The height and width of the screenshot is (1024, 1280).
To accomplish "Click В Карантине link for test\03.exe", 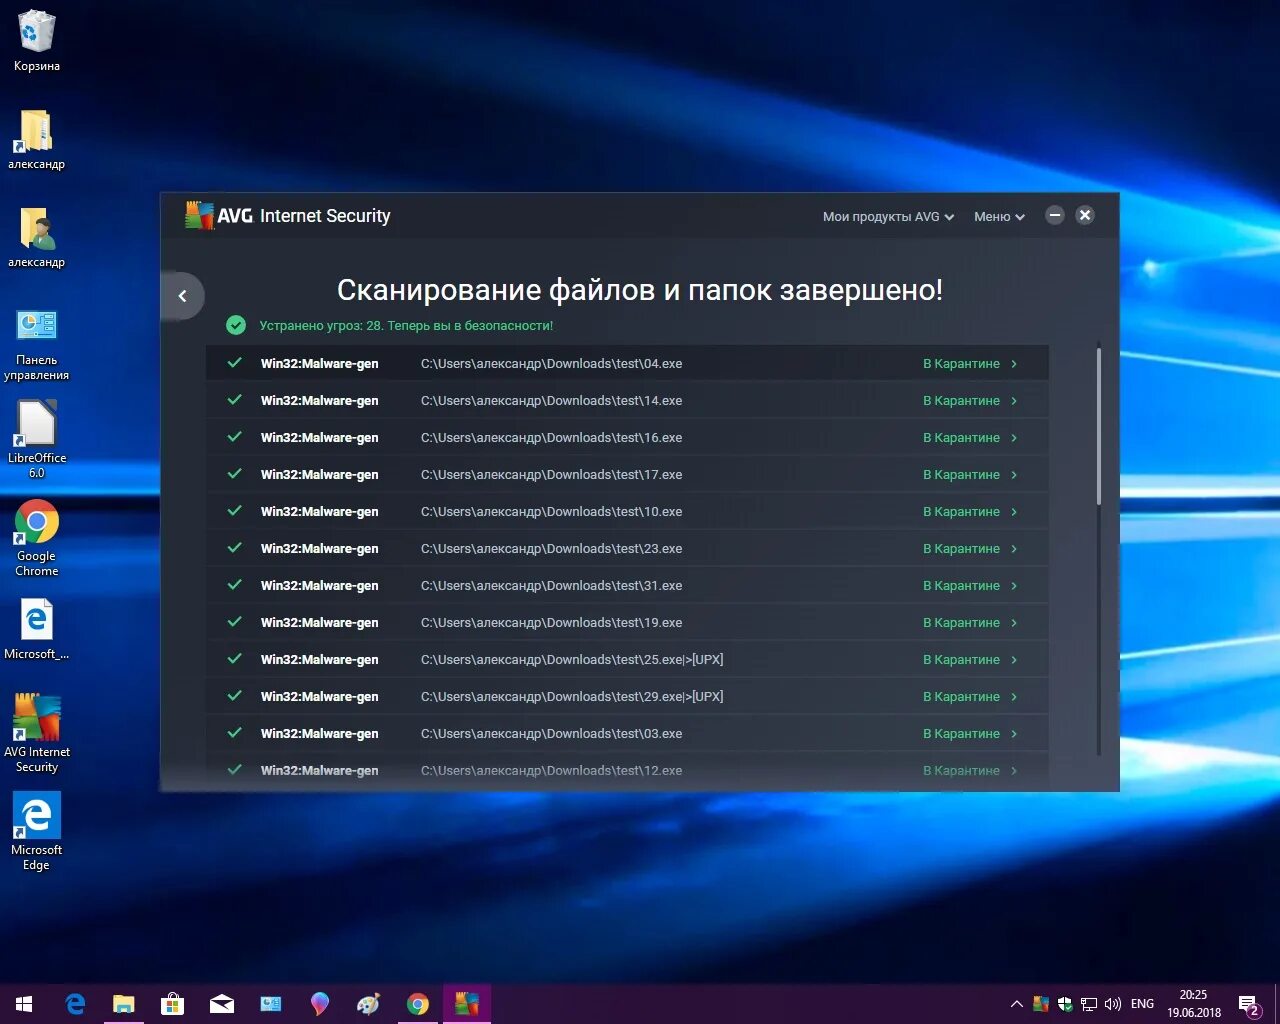I will [961, 734].
